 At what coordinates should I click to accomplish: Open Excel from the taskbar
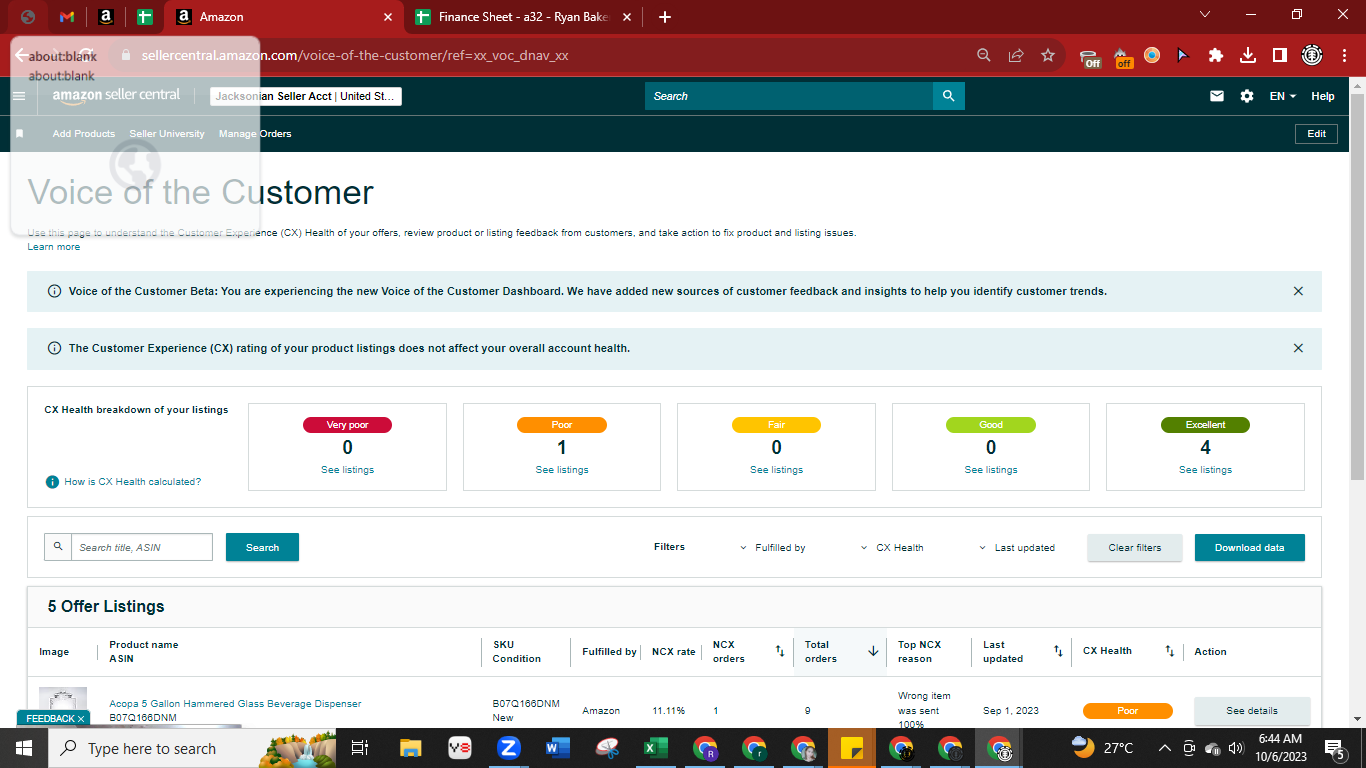point(656,748)
